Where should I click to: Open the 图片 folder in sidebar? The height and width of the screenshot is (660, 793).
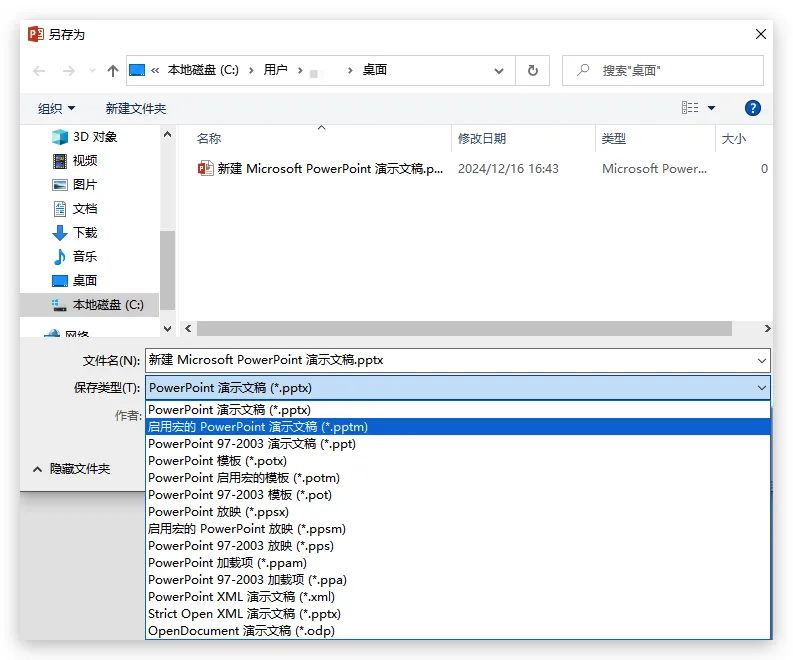click(85, 185)
